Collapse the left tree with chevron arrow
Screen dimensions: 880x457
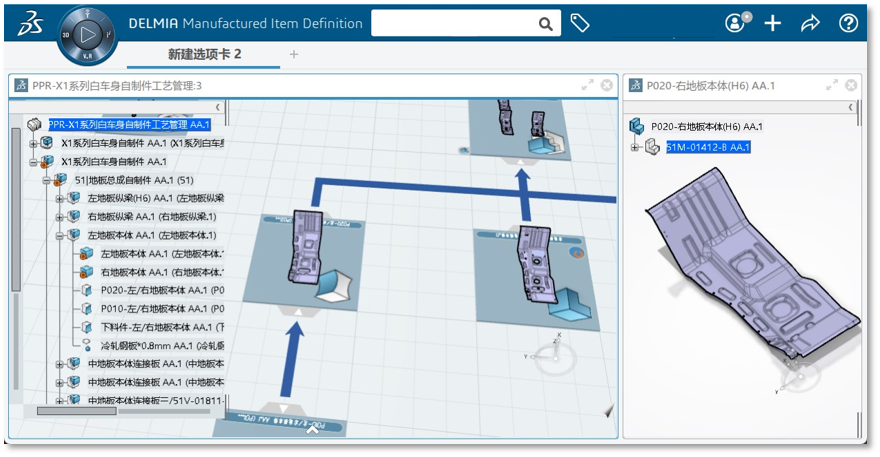pyautogui.click(x=218, y=107)
